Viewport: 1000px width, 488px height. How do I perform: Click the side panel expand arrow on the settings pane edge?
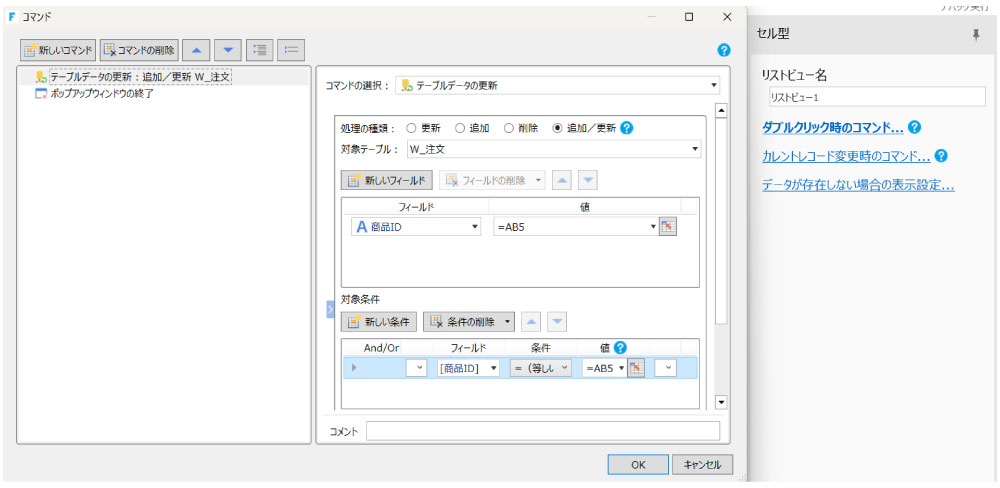click(x=330, y=310)
